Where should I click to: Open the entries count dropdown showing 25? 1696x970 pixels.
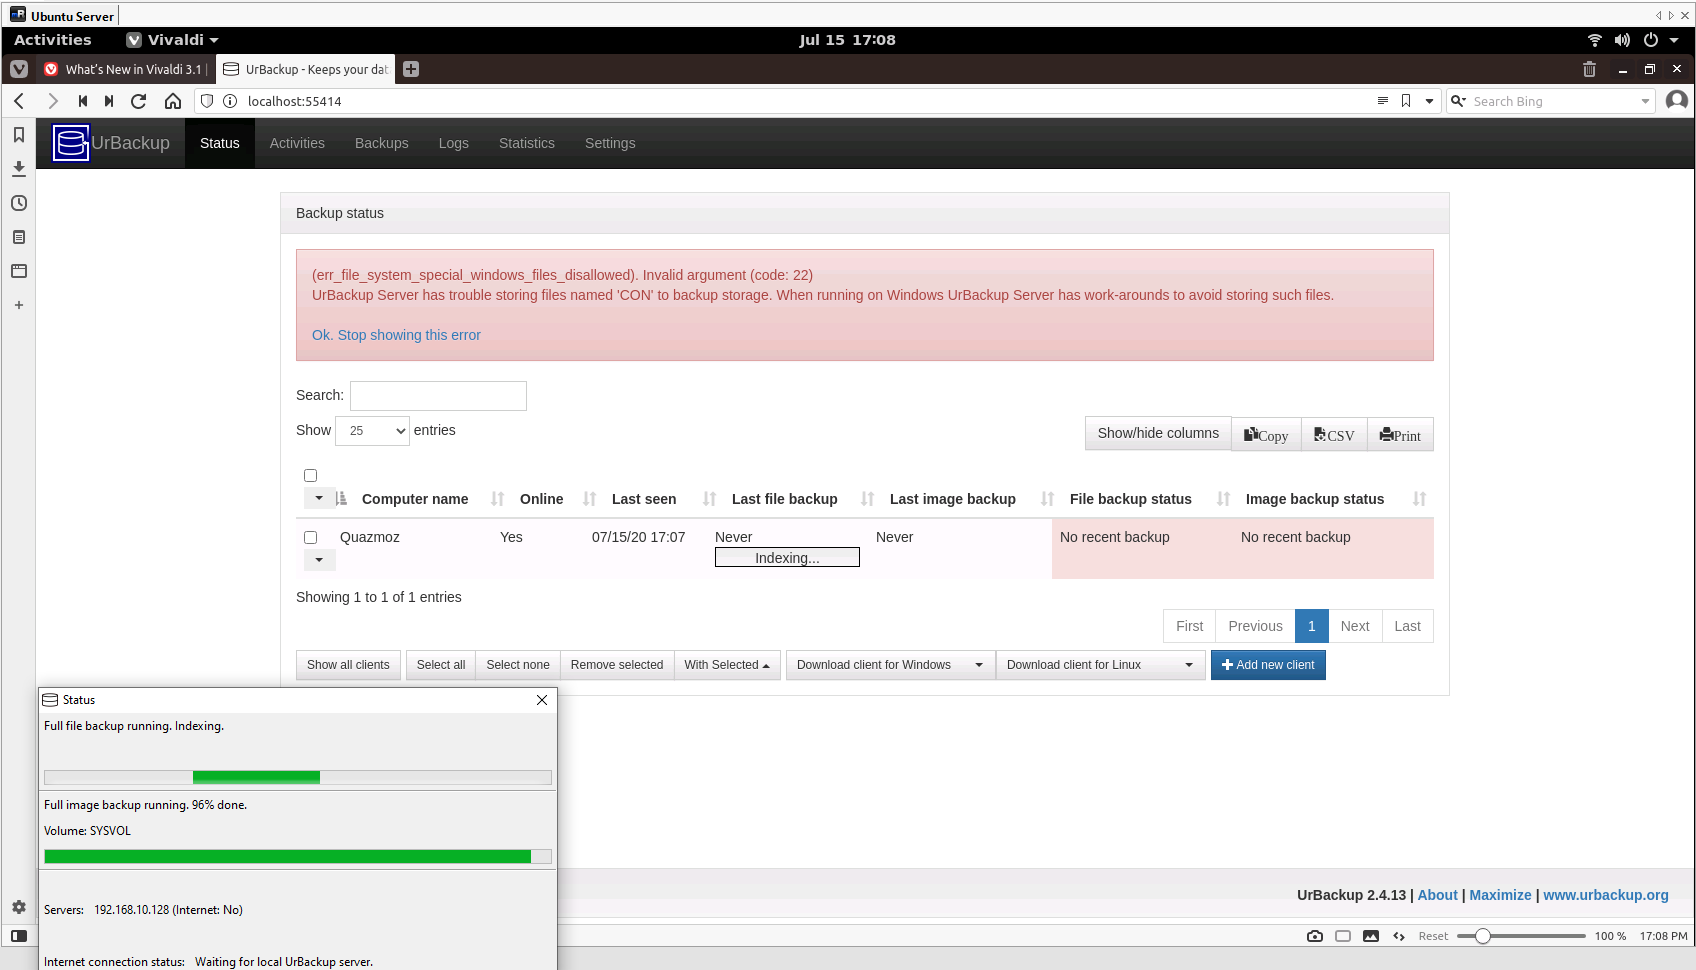(372, 431)
